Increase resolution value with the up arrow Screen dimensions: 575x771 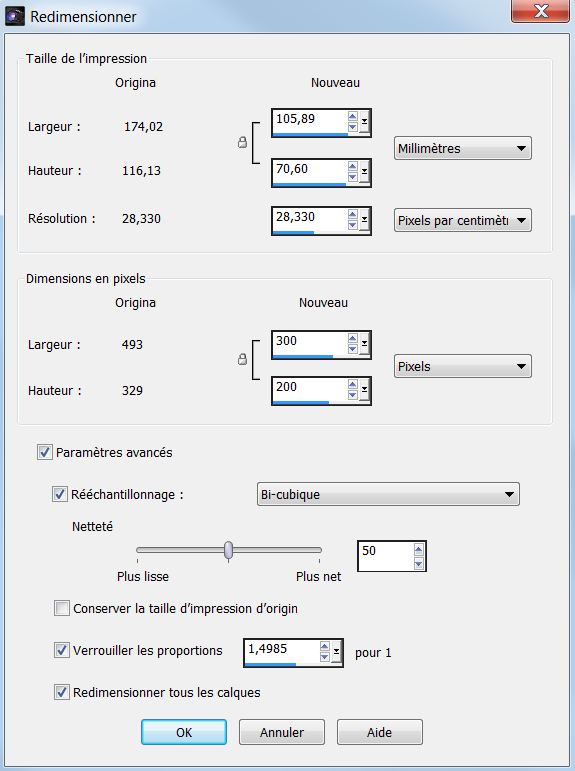coord(352,214)
